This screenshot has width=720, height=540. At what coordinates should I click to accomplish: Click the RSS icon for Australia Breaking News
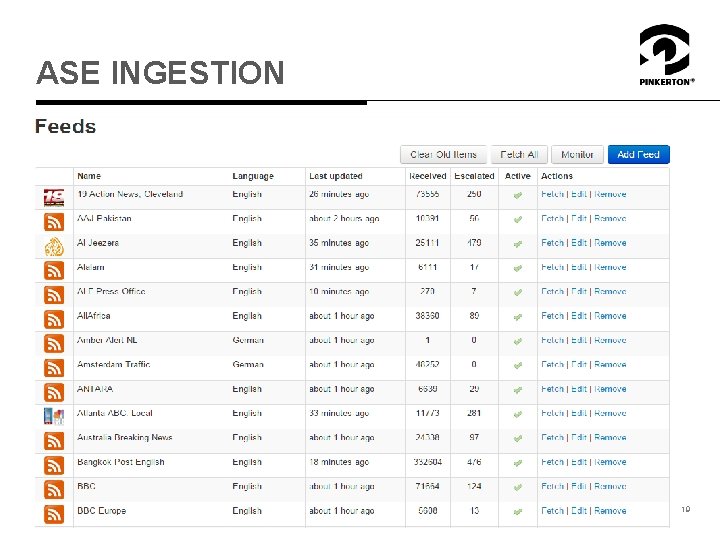coord(54,441)
